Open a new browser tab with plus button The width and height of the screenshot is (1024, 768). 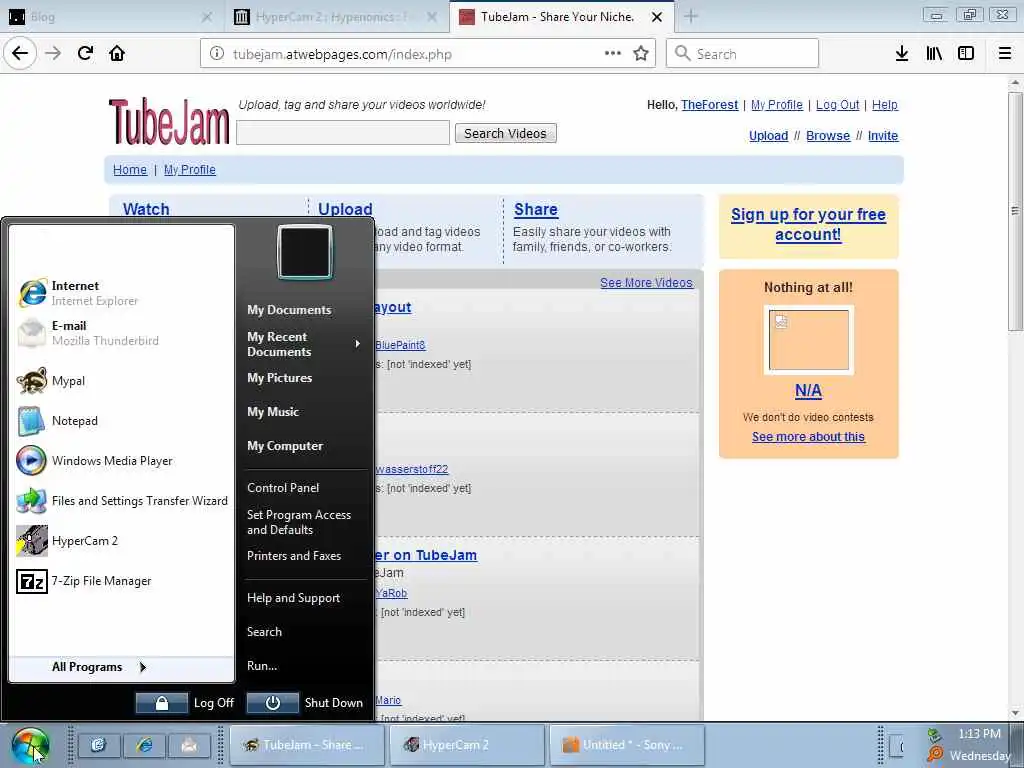click(x=691, y=17)
